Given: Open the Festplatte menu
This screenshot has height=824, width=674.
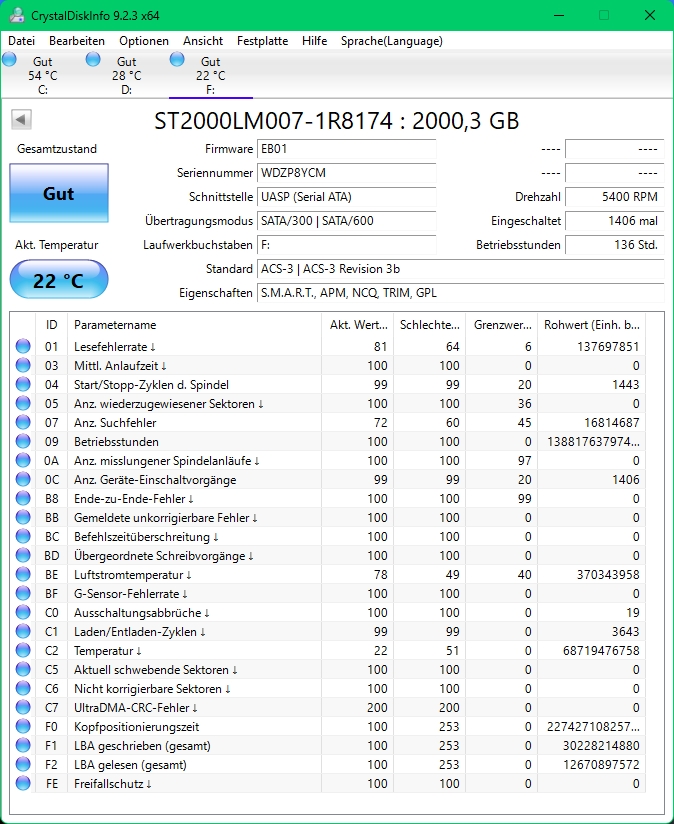Looking at the screenshot, I should 262,40.
